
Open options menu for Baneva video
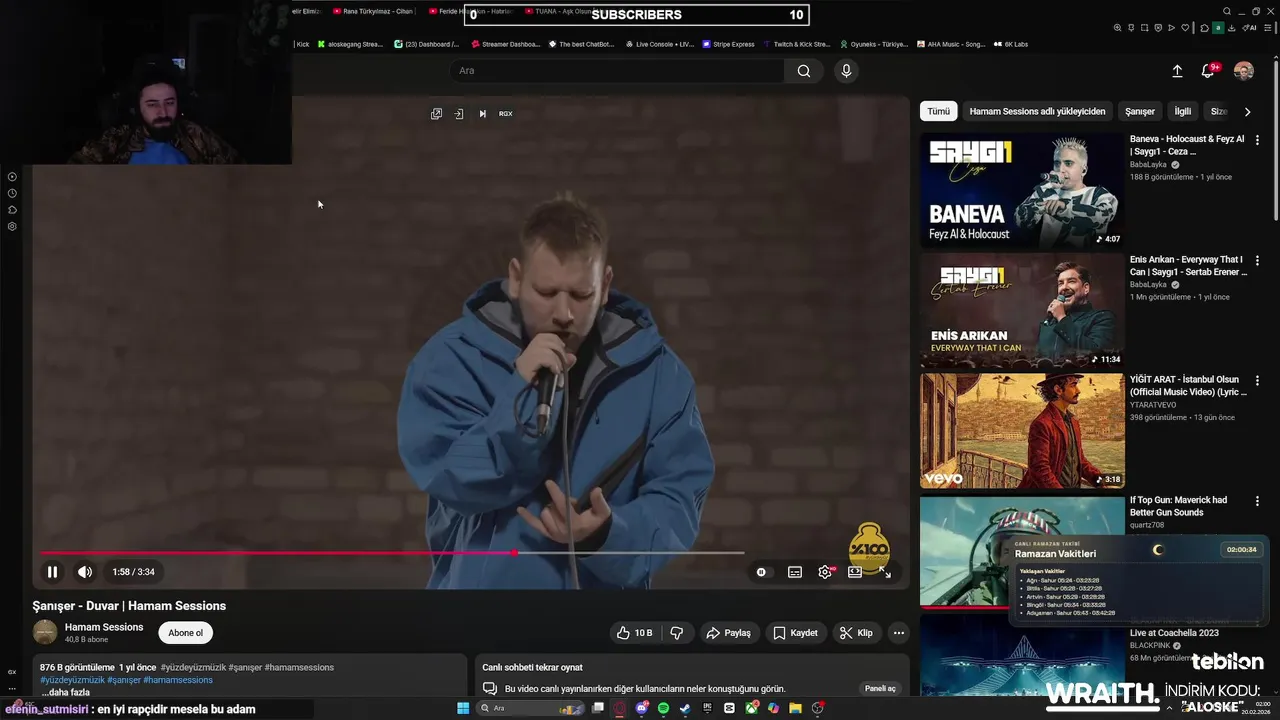(x=1257, y=141)
